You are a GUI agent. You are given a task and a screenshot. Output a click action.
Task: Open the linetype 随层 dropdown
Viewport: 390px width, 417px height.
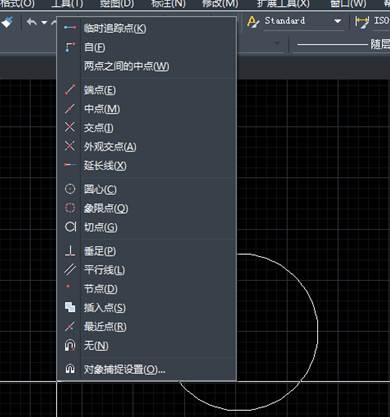[x=343, y=44]
